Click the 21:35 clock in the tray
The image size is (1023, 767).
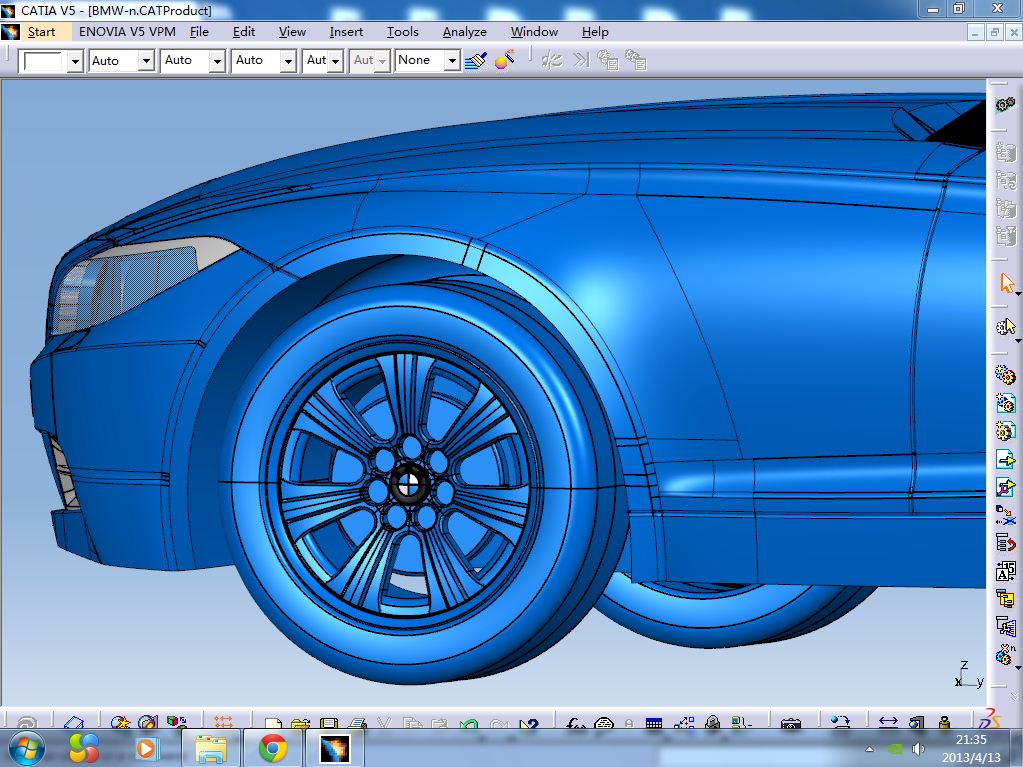coord(971,740)
